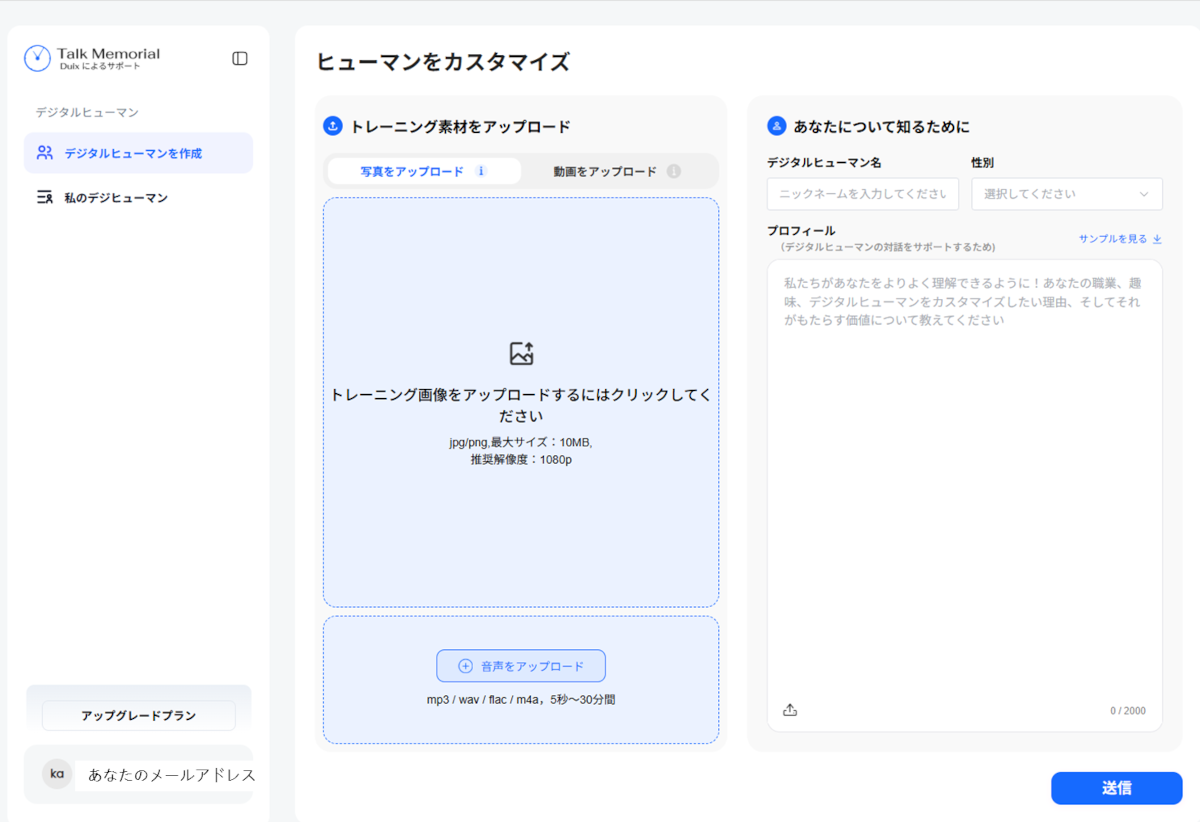Open the サンプルを見る sample link
The image size is (1200, 822).
[x=1113, y=238]
